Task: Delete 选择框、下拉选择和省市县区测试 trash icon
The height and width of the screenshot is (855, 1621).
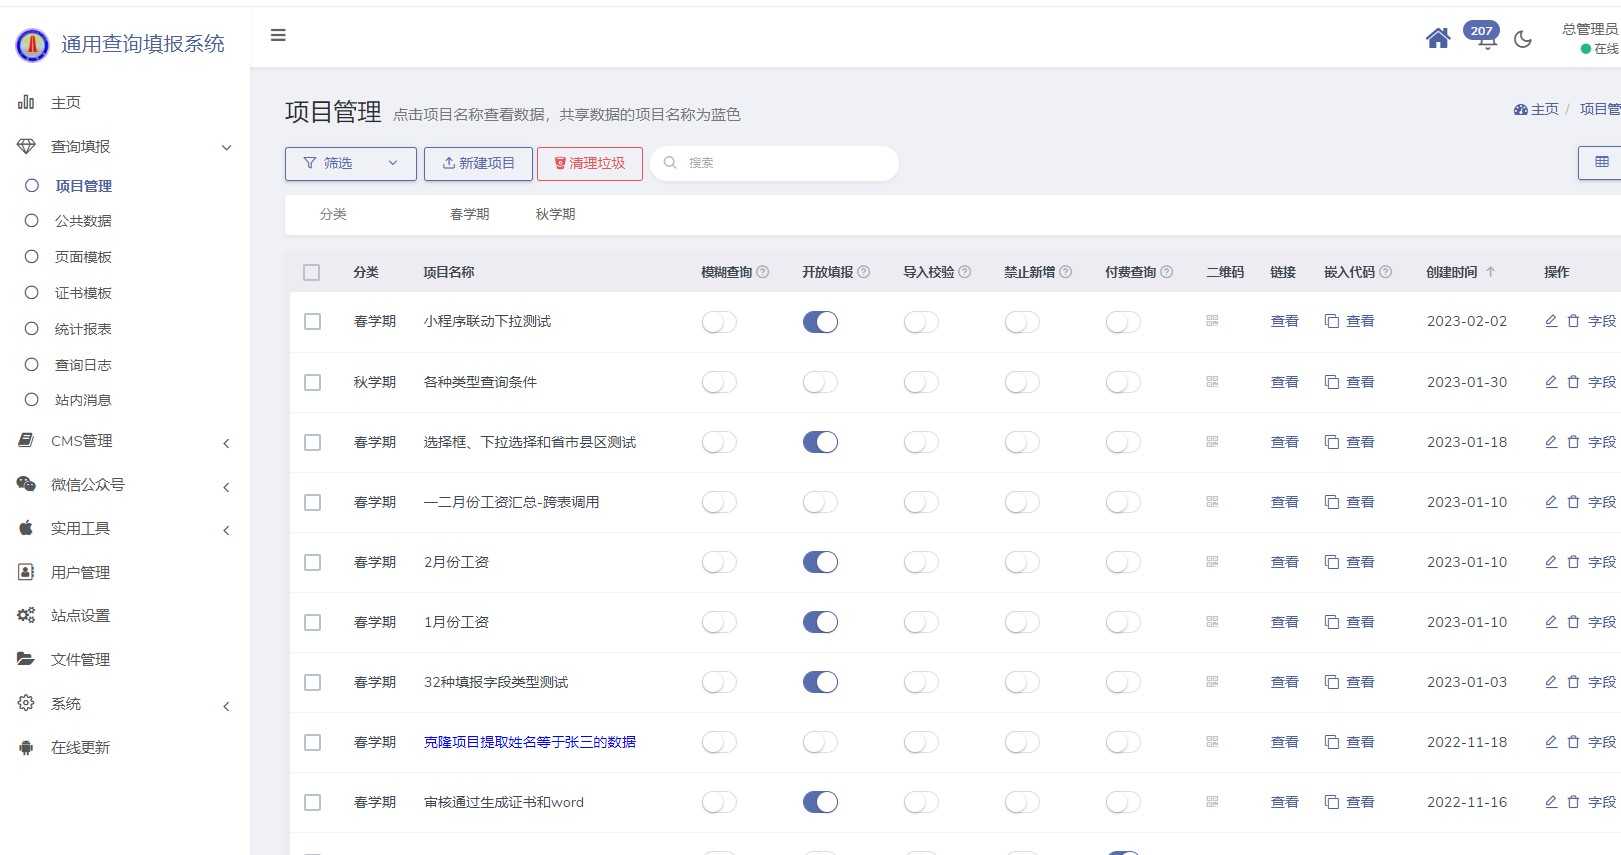Action: point(1573,442)
